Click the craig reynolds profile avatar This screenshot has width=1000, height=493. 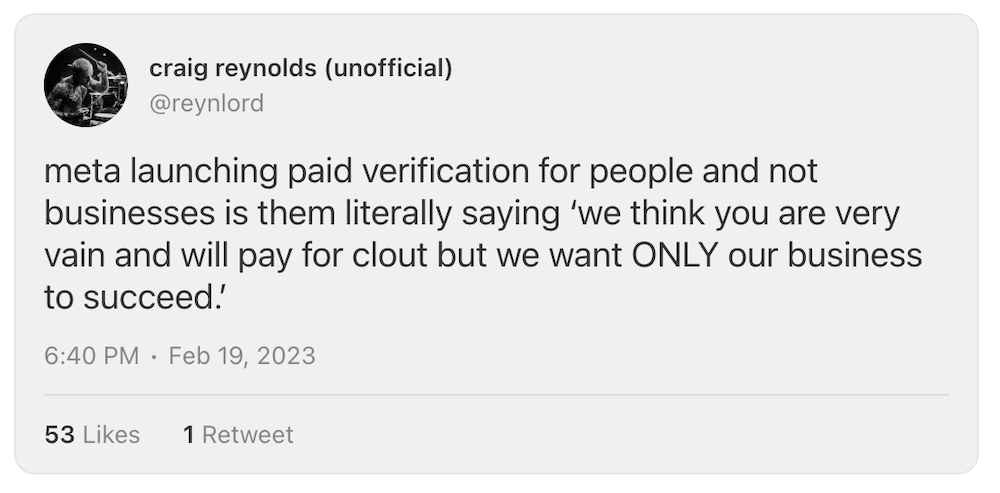85,85
